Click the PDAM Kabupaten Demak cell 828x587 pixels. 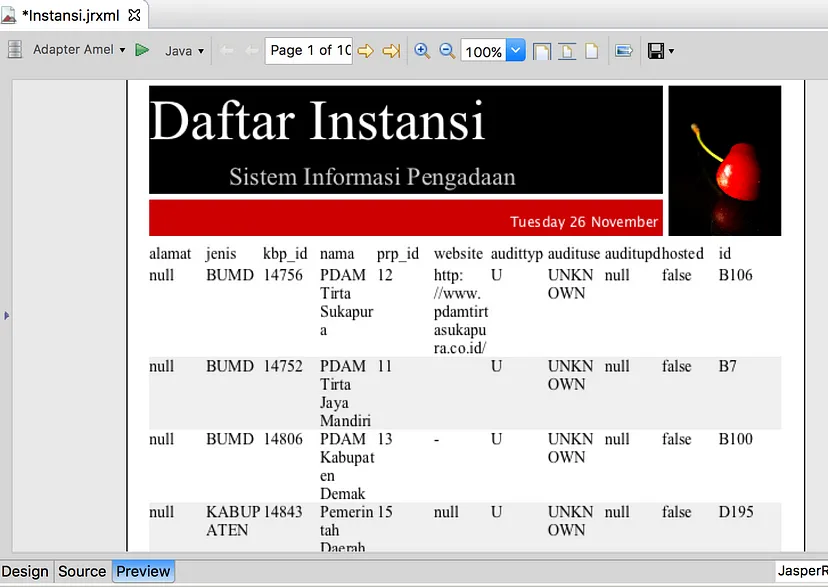pos(347,466)
